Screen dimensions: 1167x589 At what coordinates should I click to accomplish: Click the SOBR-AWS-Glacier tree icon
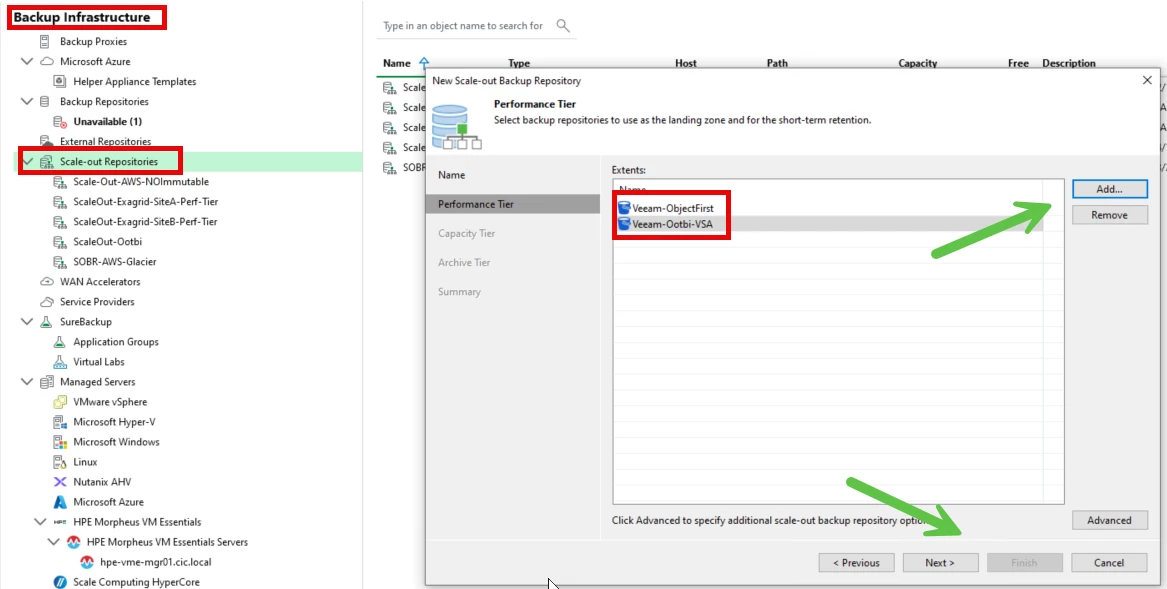(60, 262)
